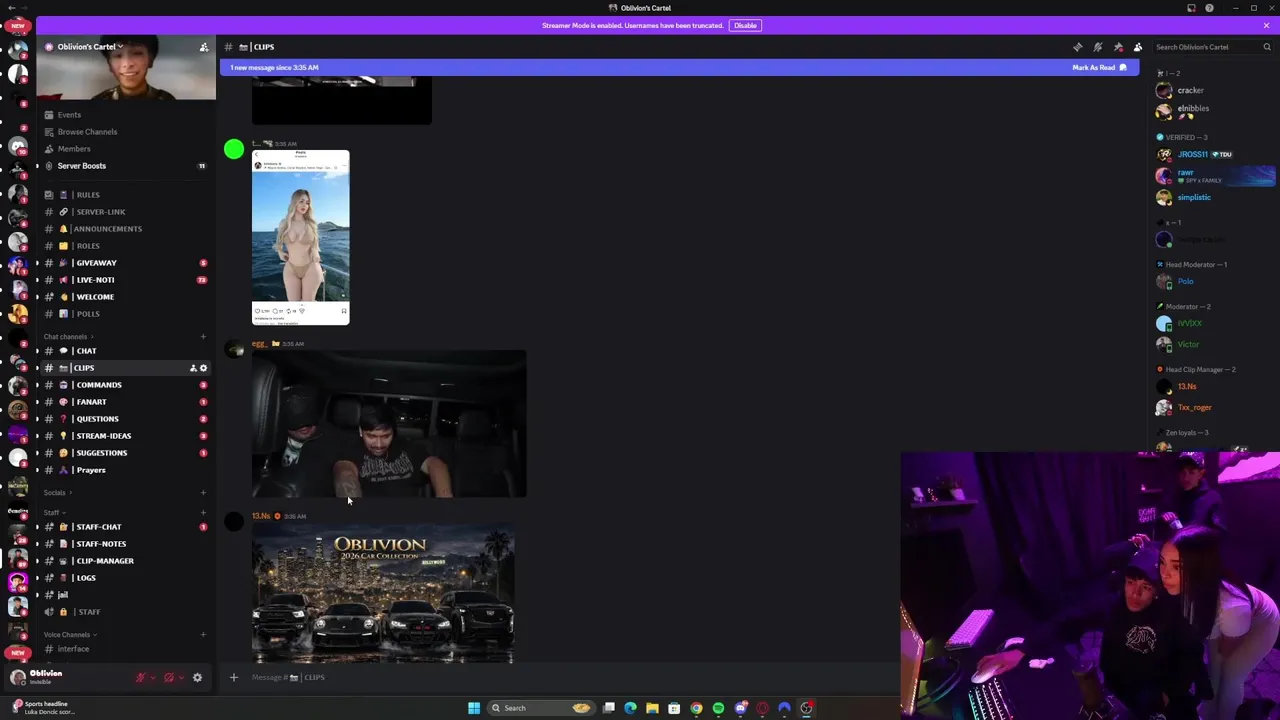Click the search magnifier icon
The height and width of the screenshot is (720, 1280).
1266,47
